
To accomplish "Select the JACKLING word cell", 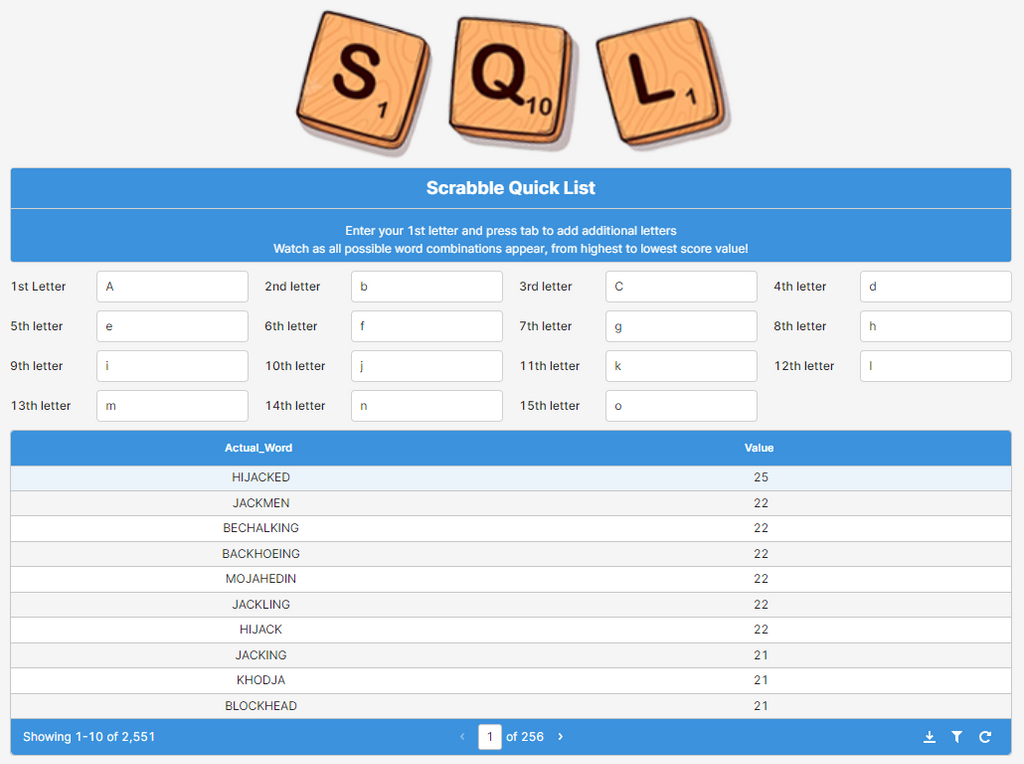I will (261, 605).
